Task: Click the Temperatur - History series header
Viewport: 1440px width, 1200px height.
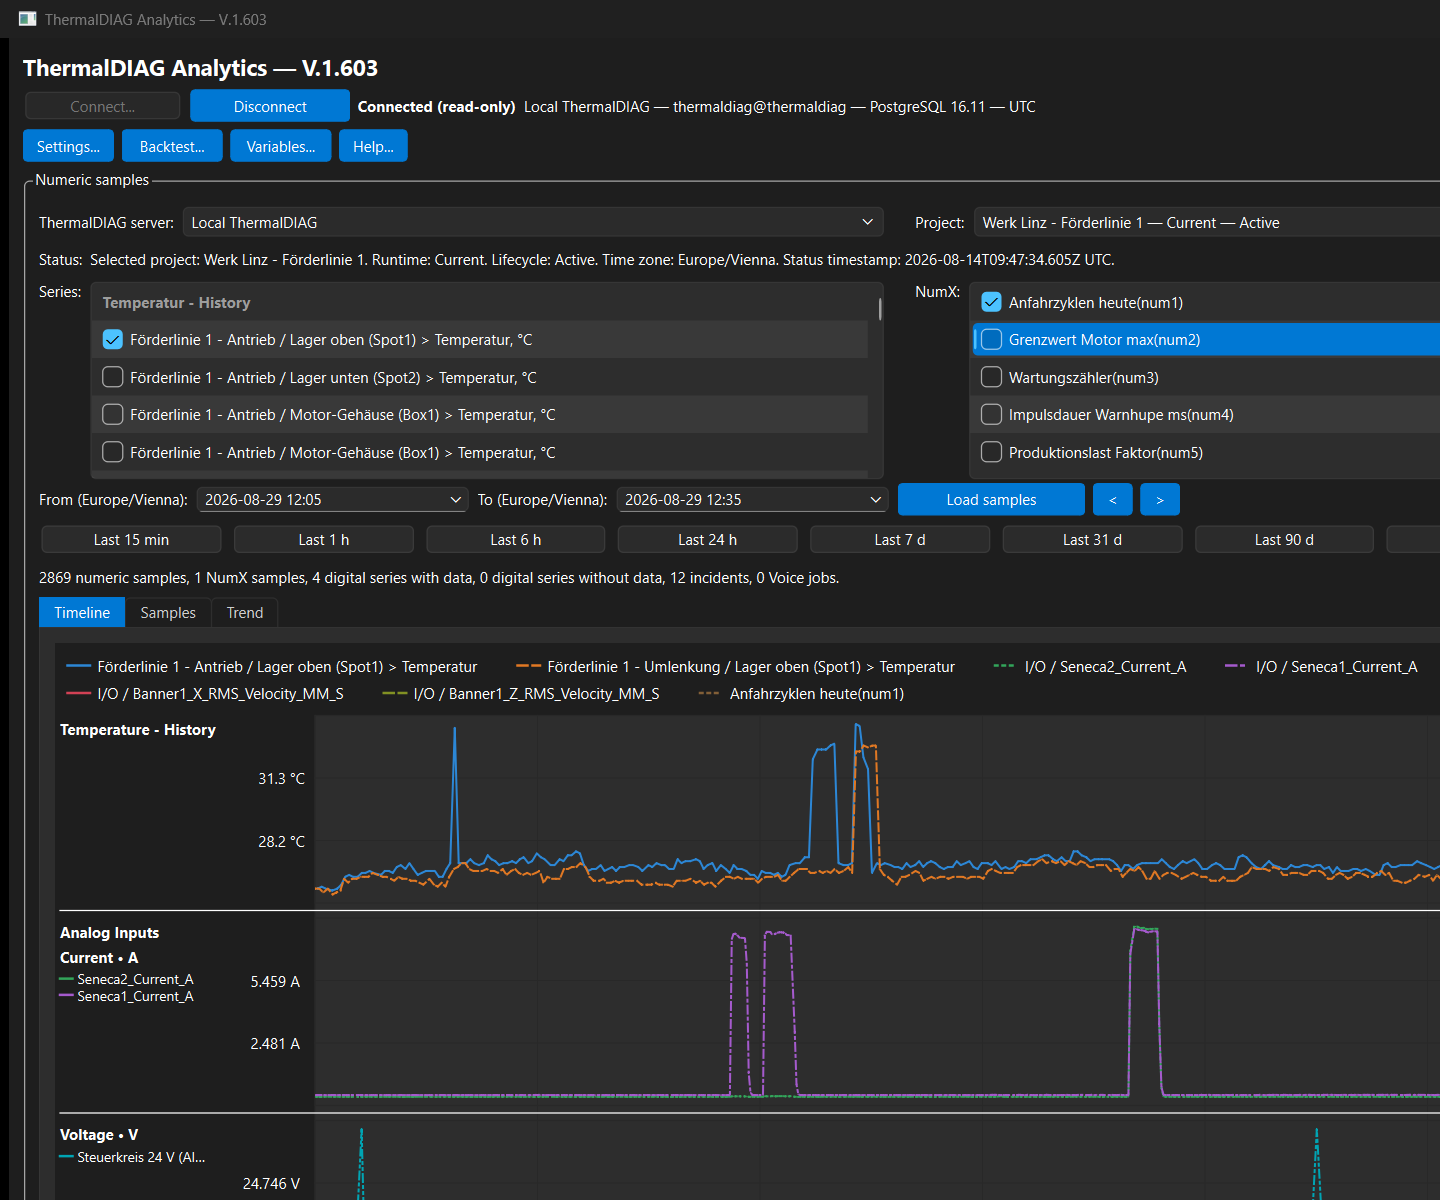Action: click(x=176, y=302)
